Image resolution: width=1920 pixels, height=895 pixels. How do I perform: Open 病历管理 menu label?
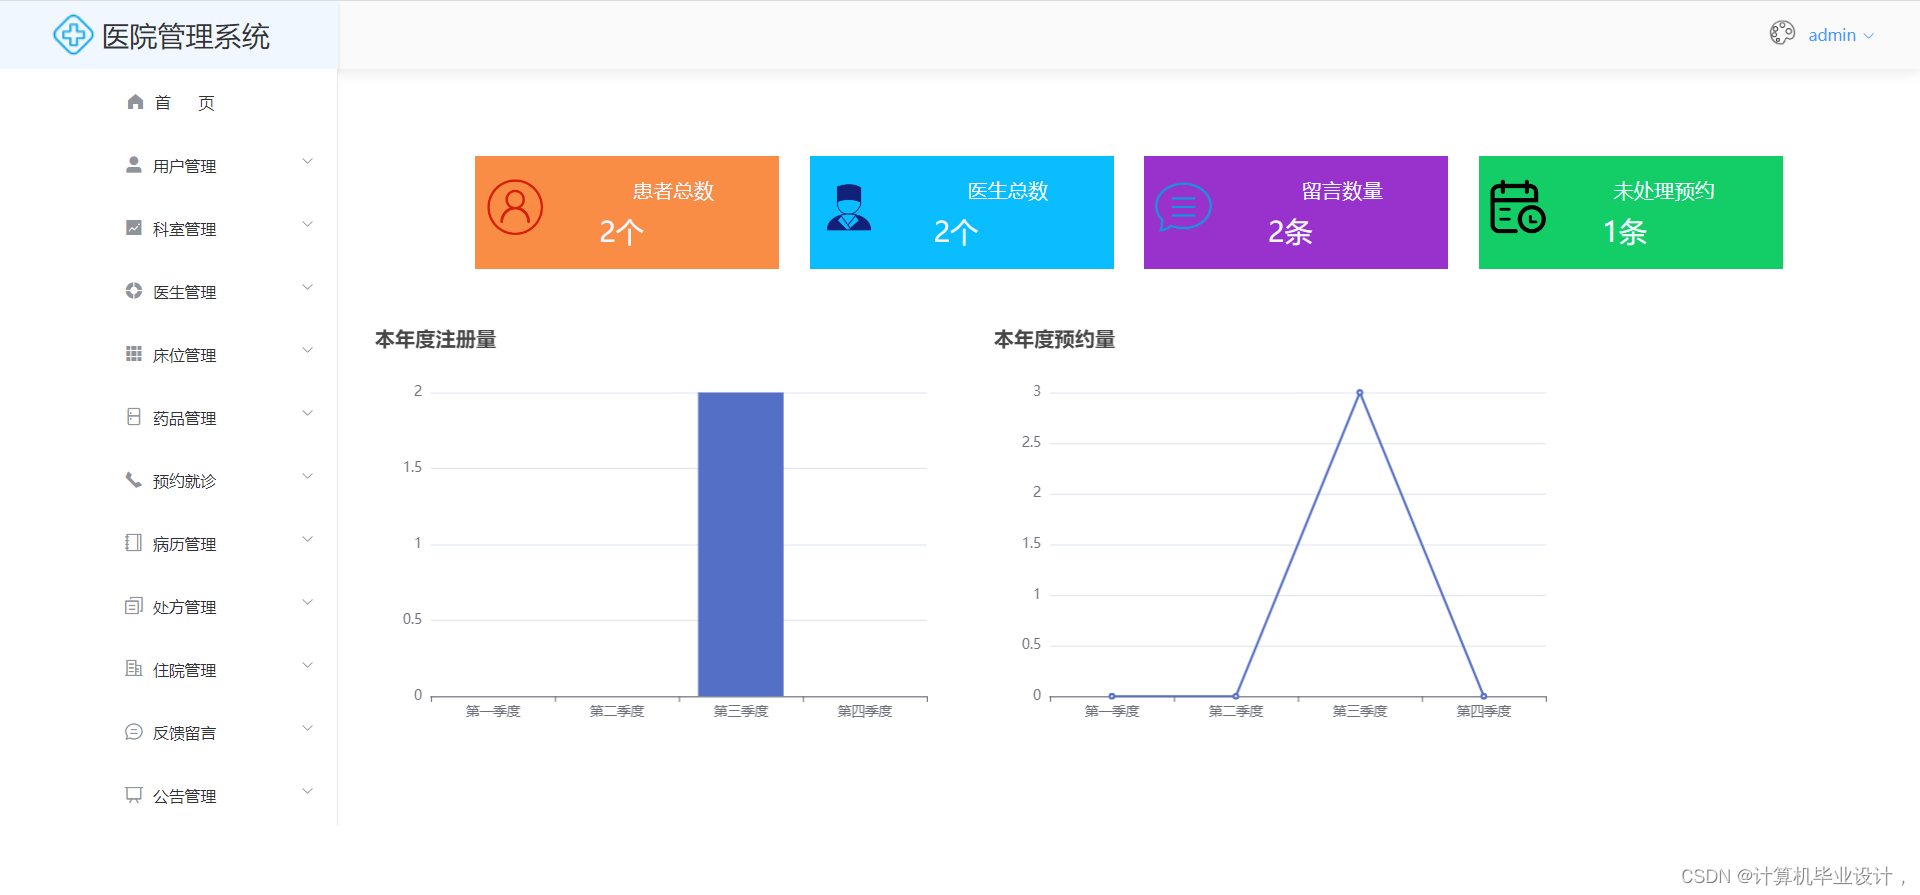point(185,544)
